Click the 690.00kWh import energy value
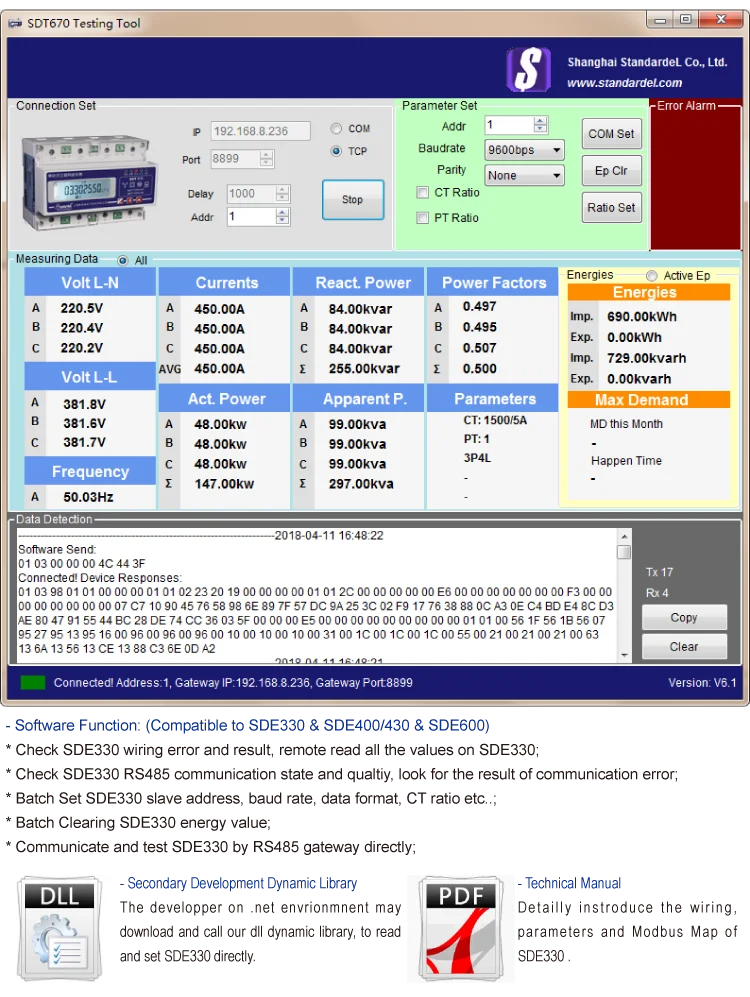 tap(641, 317)
